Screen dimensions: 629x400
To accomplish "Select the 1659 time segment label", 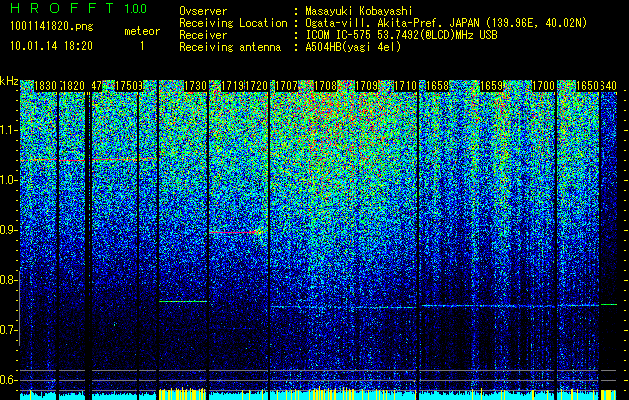I will 491,86.
